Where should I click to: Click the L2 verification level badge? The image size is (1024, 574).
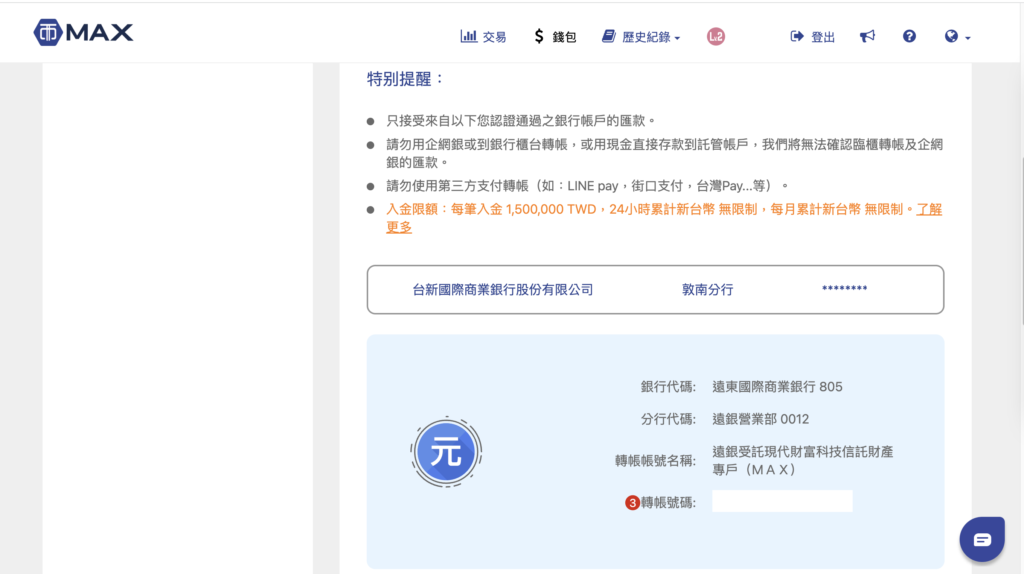pyautogui.click(x=715, y=36)
